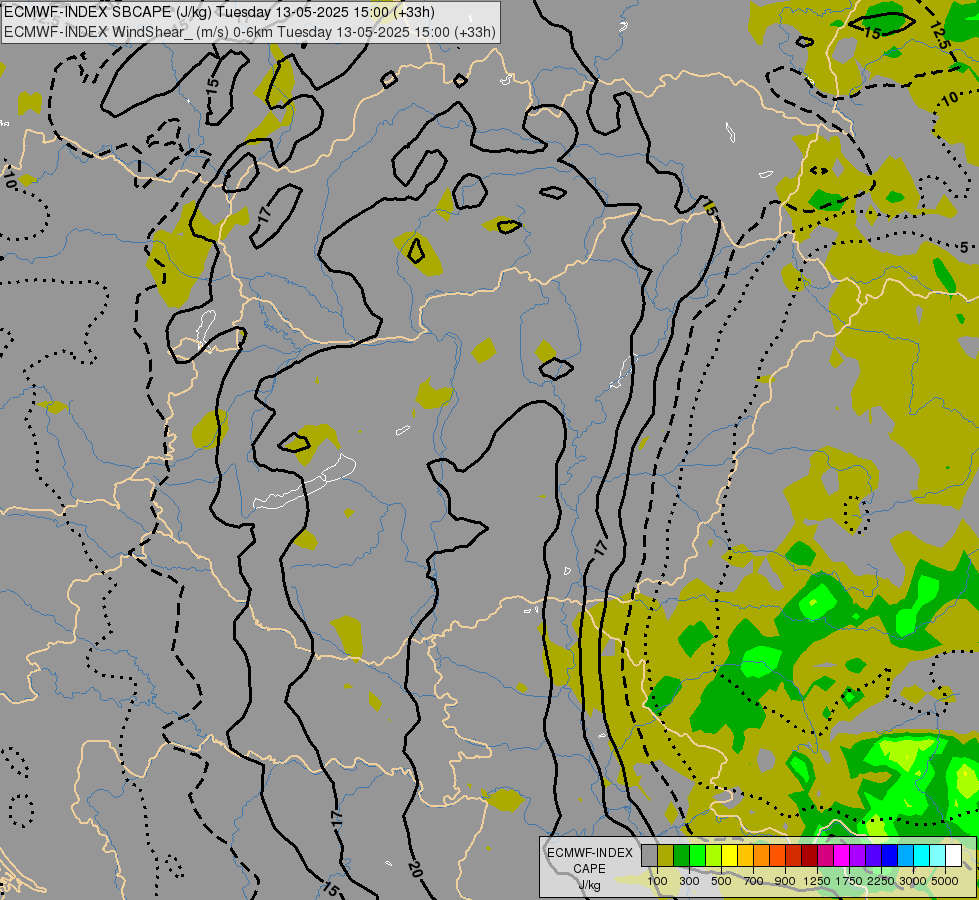Select the "1750" legend scale label
This screenshot has height=900, width=979.
(849, 881)
